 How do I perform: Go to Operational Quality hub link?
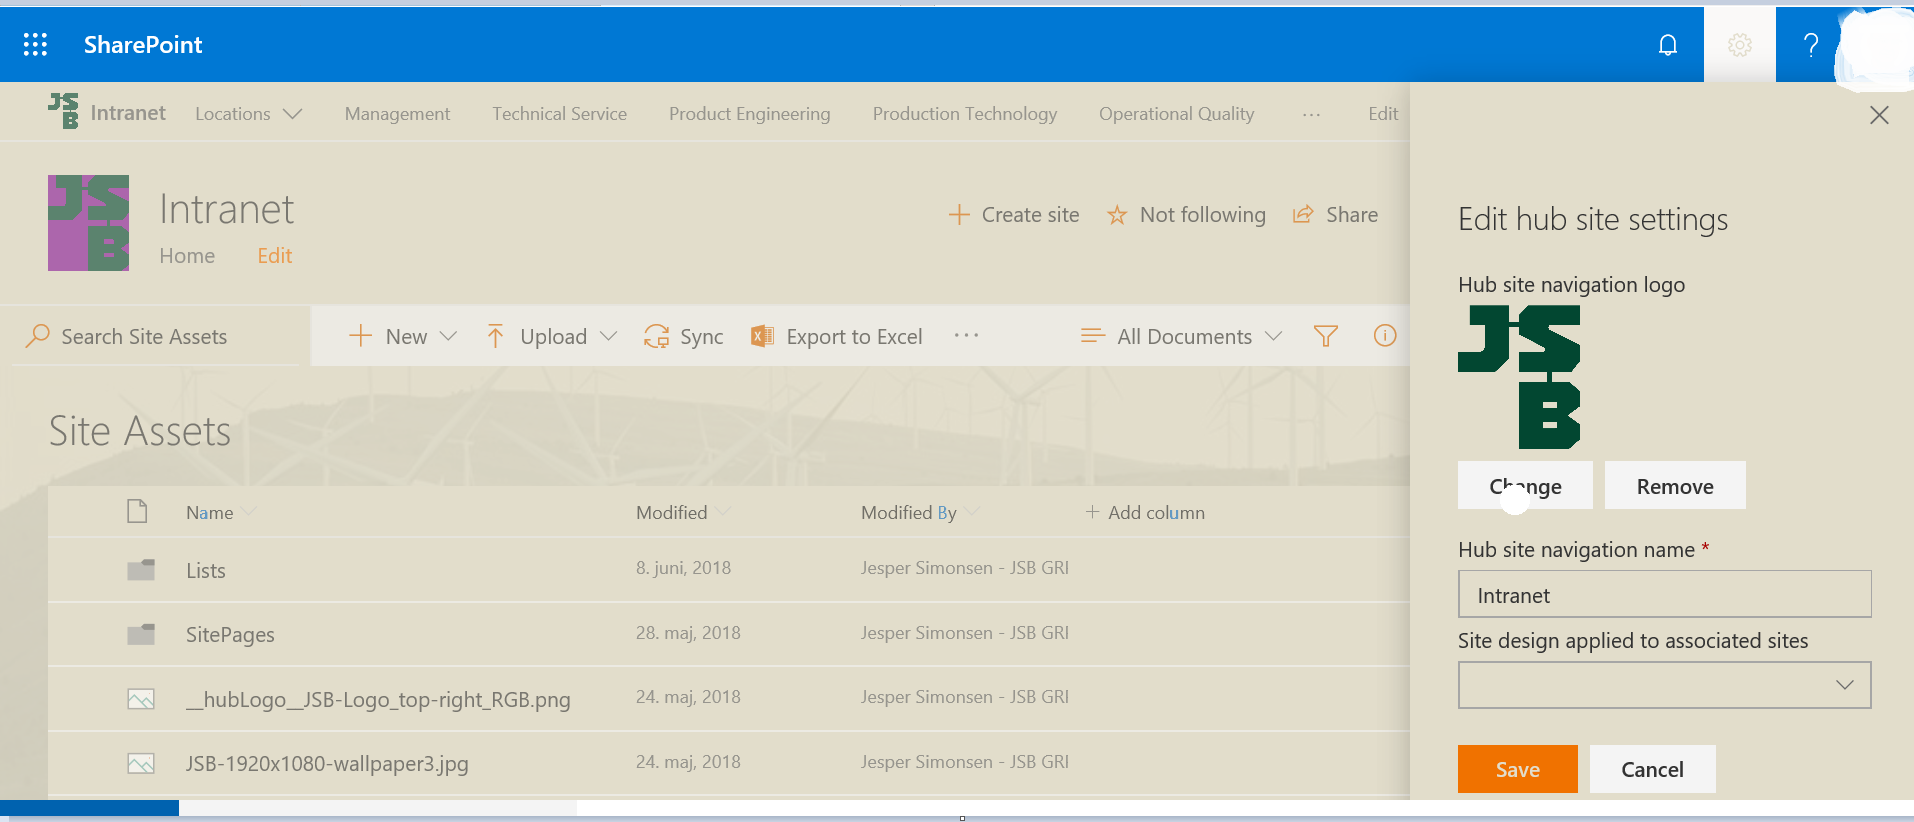tap(1176, 114)
